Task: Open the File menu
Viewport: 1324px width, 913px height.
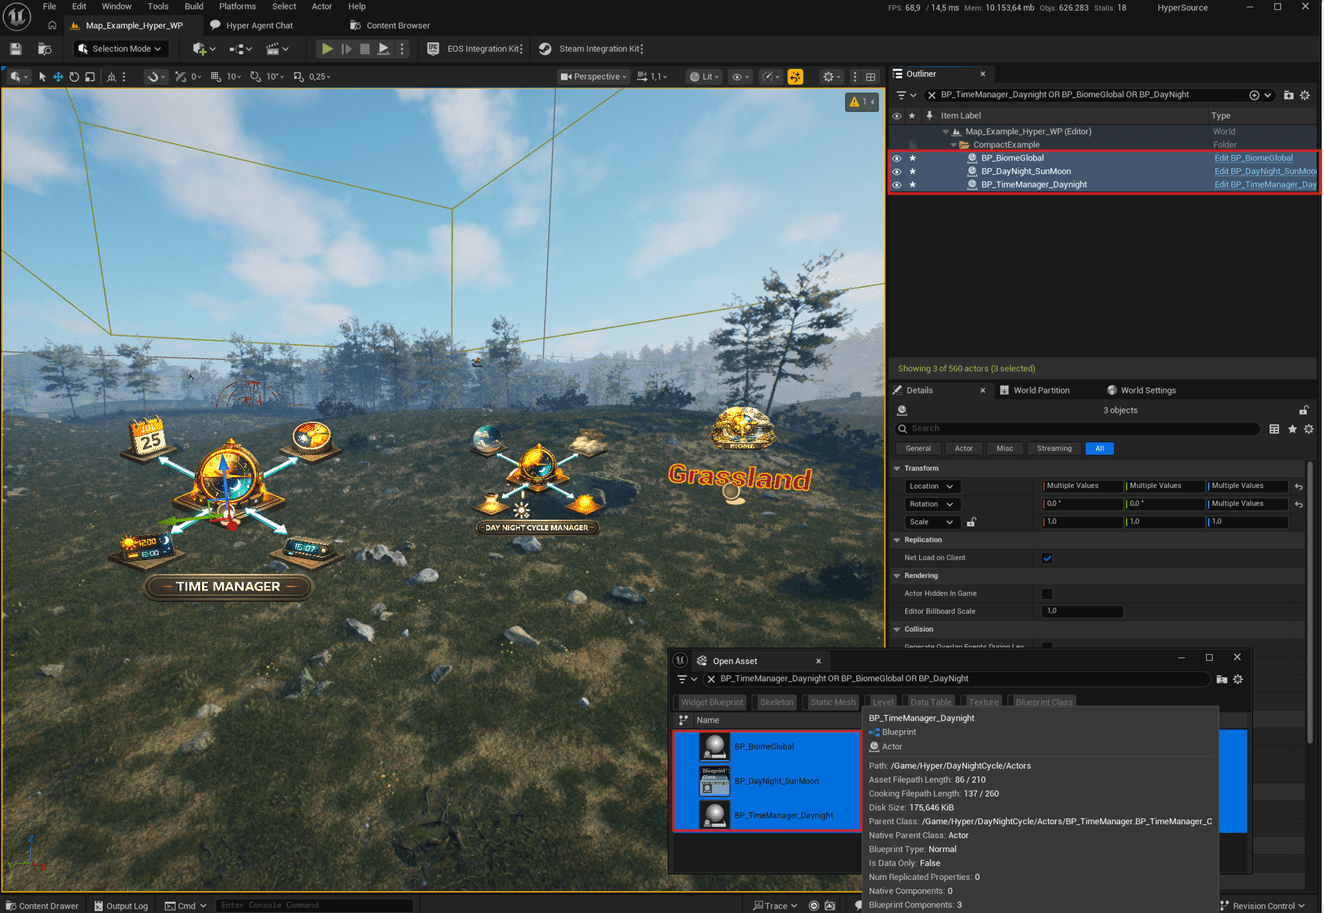Action: click(x=49, y=6)
